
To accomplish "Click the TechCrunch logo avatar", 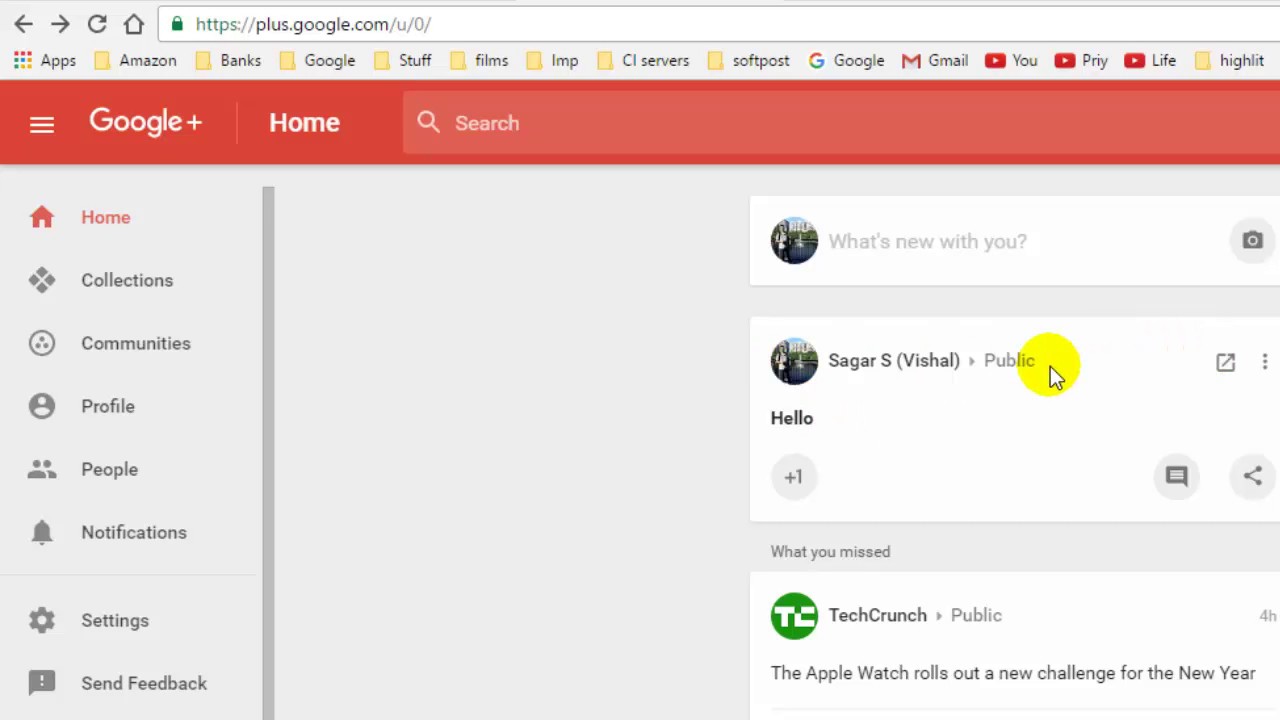I will [794, 616].
